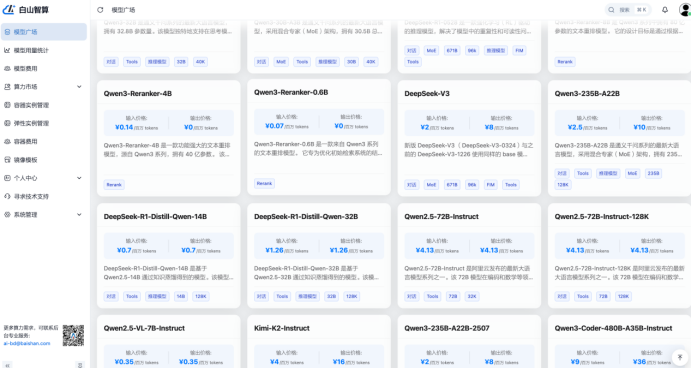The image size is (691, 368).
Task: Click ¥10 output price on Qwen3-235B-A22B
Action: [x=639, y=127]
